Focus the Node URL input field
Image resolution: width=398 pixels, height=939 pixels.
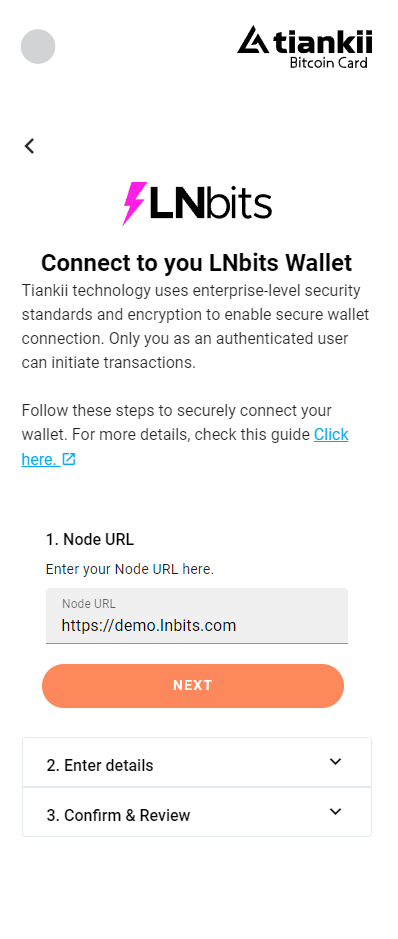pyautogui.click(x=197, y=616)
